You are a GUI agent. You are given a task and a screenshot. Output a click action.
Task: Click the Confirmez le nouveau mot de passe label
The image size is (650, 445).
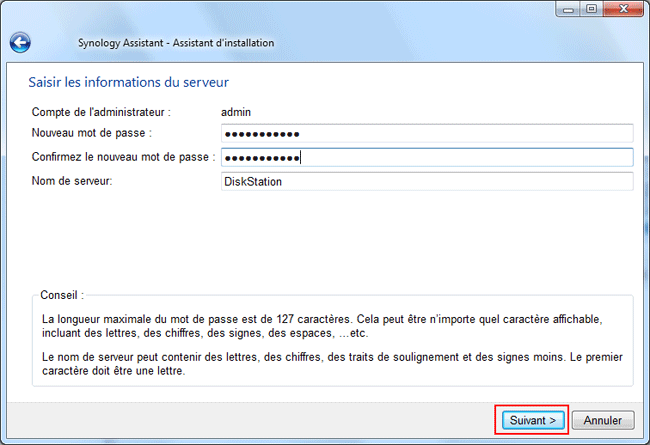pyautogui.click(x=123, y=157)
